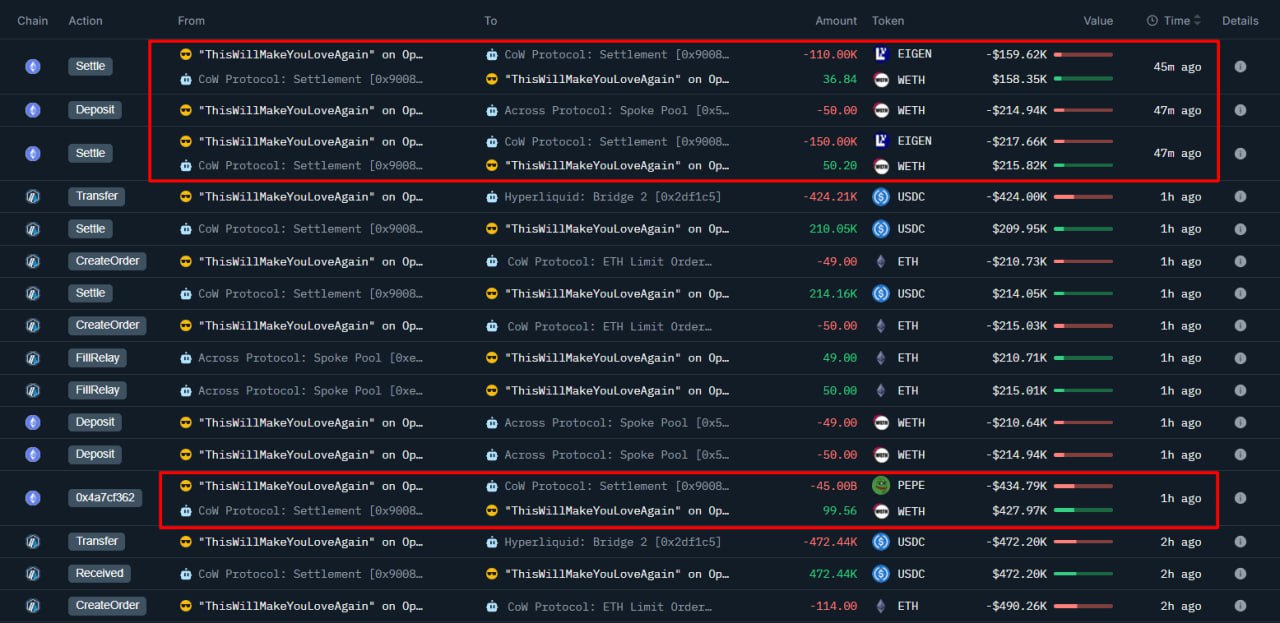Open details info icon for -114.00 ETH CreateOrder row
The height and width of the screenshot is (623, 1280).
coord(1240,606)
